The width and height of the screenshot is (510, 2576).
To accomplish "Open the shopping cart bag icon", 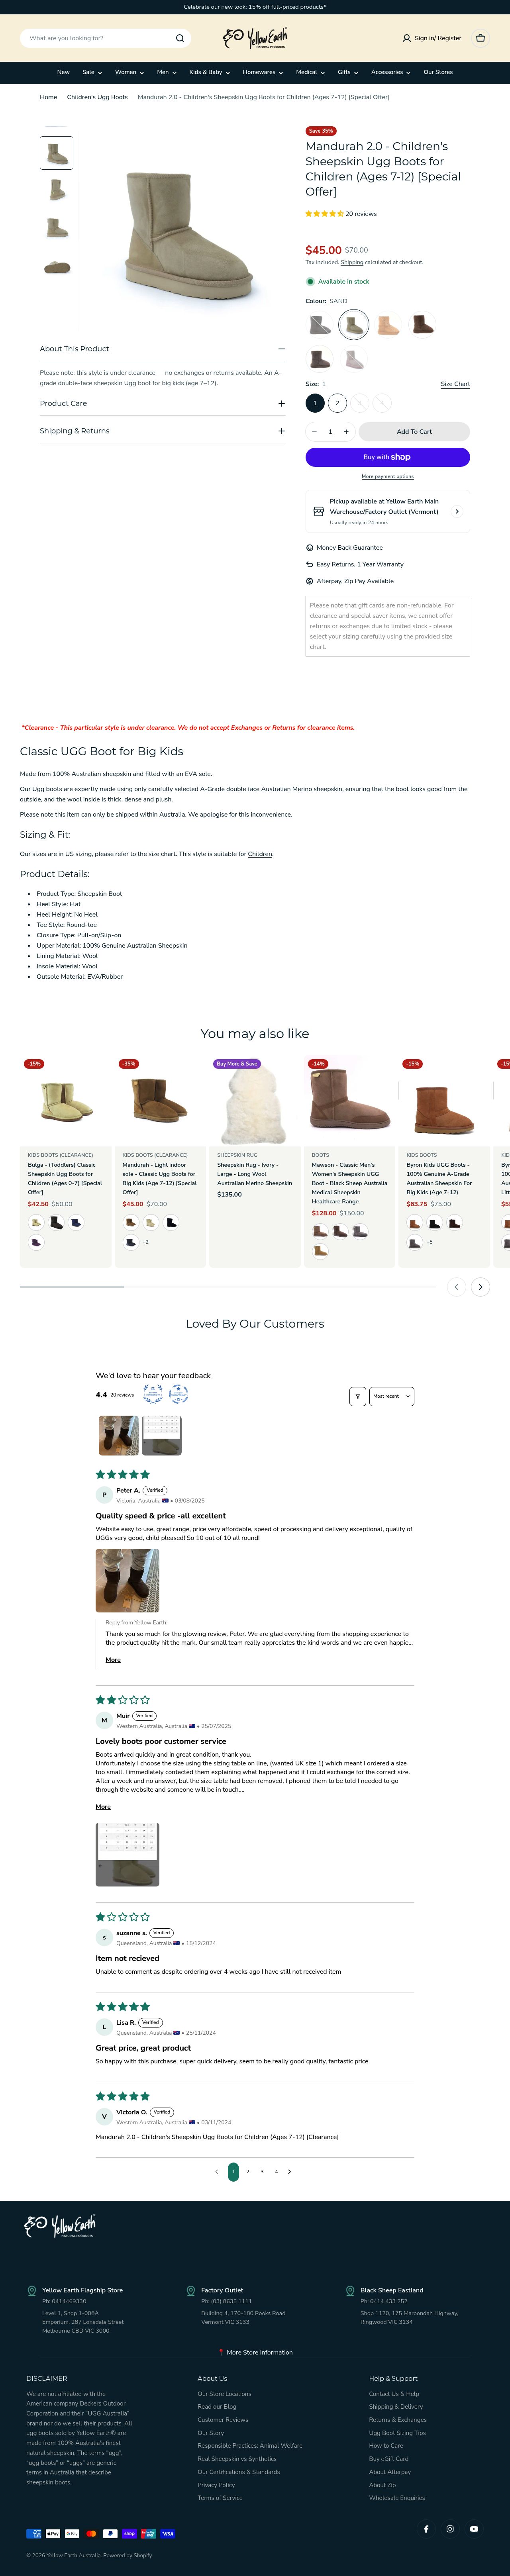I will coord(480,38).
